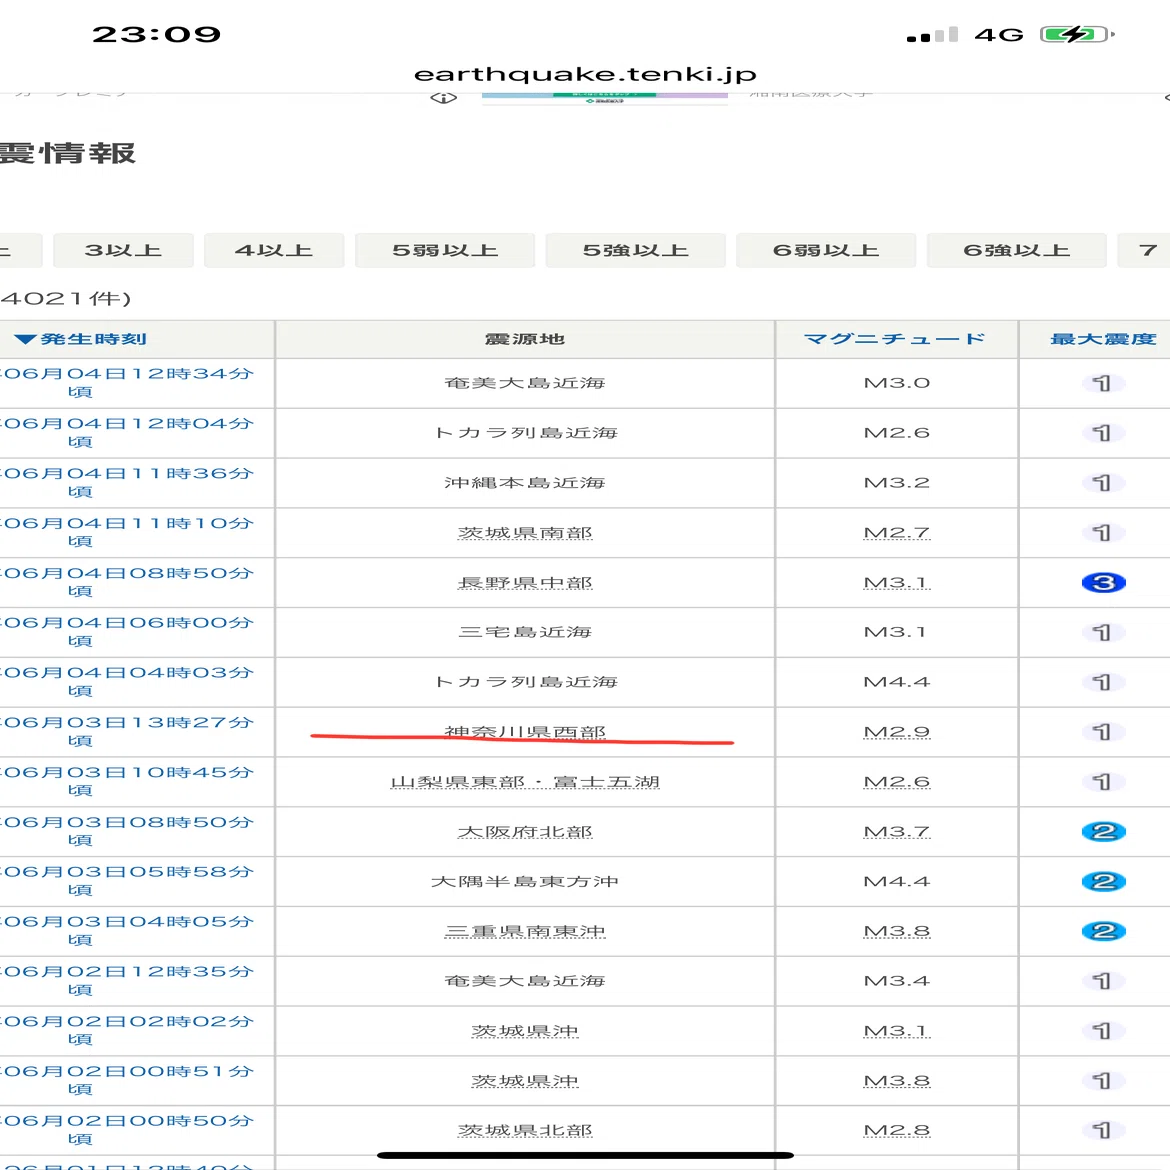
Task: Sort by マグニチュード column header
Action: point(895,339)
